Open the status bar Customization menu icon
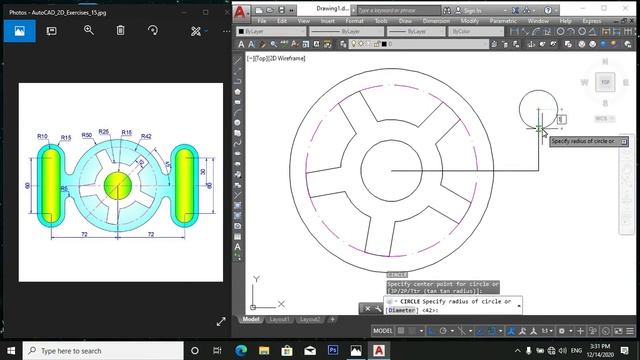This screenshot has height=360, width=640. coord(630,331)
